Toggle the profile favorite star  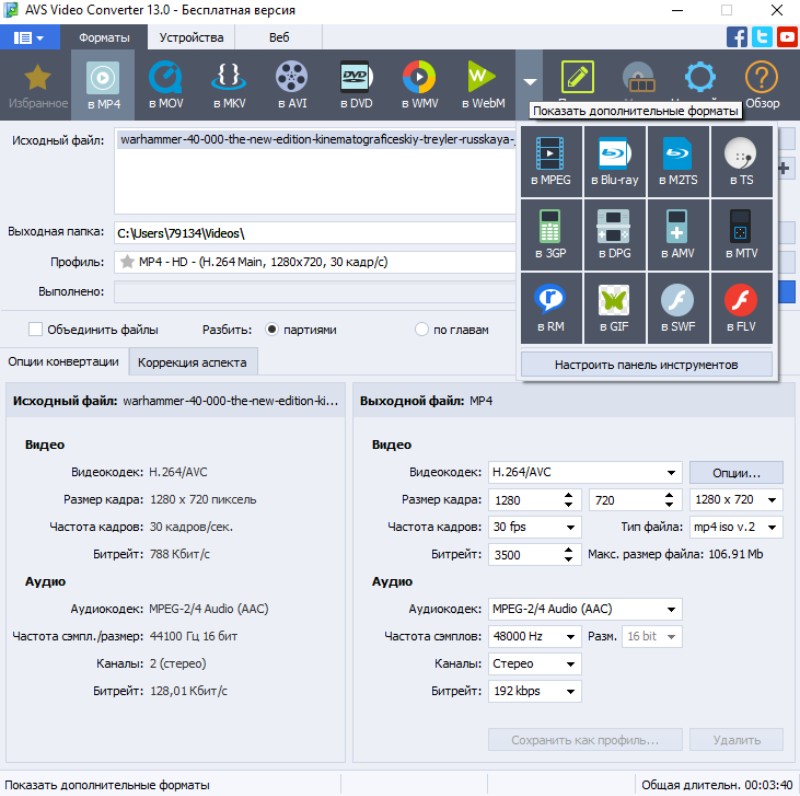127,262
